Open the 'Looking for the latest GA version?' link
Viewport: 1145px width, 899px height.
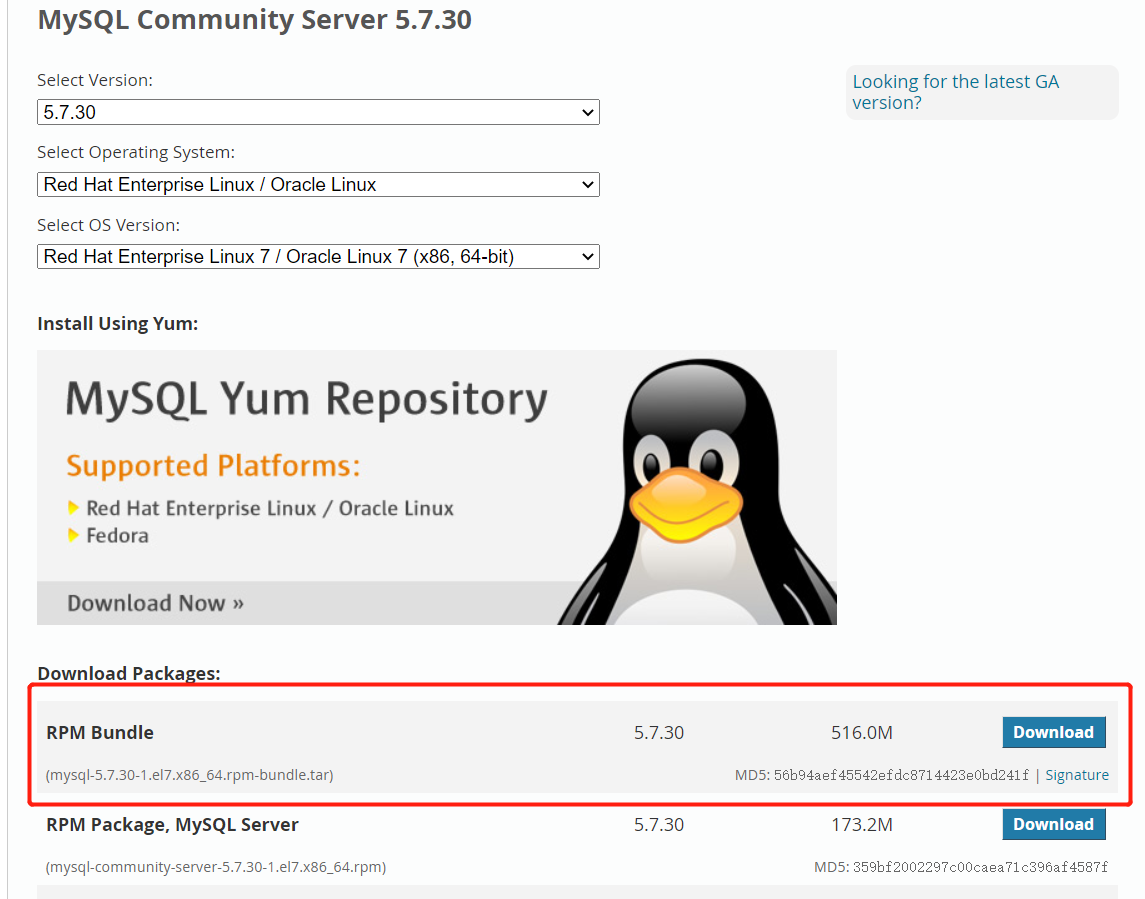point(955,92)
